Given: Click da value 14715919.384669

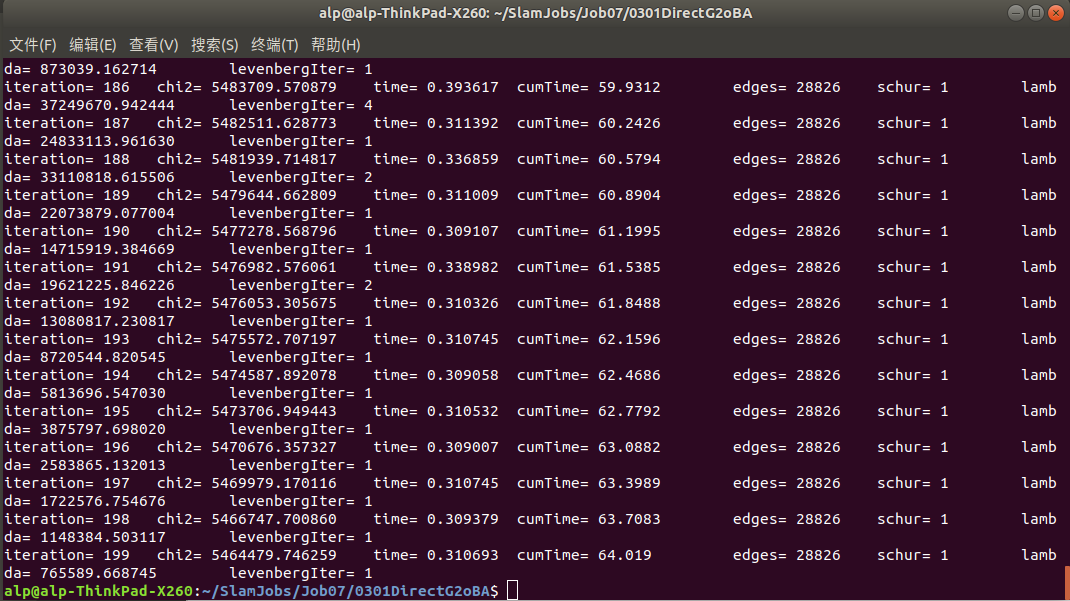Looking at the screenshot, I should point(107,250).
